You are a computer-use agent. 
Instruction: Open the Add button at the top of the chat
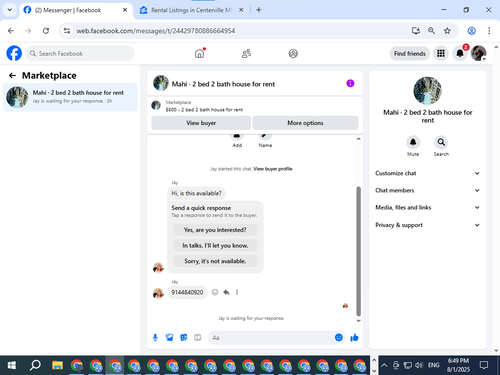click(237, 141)
